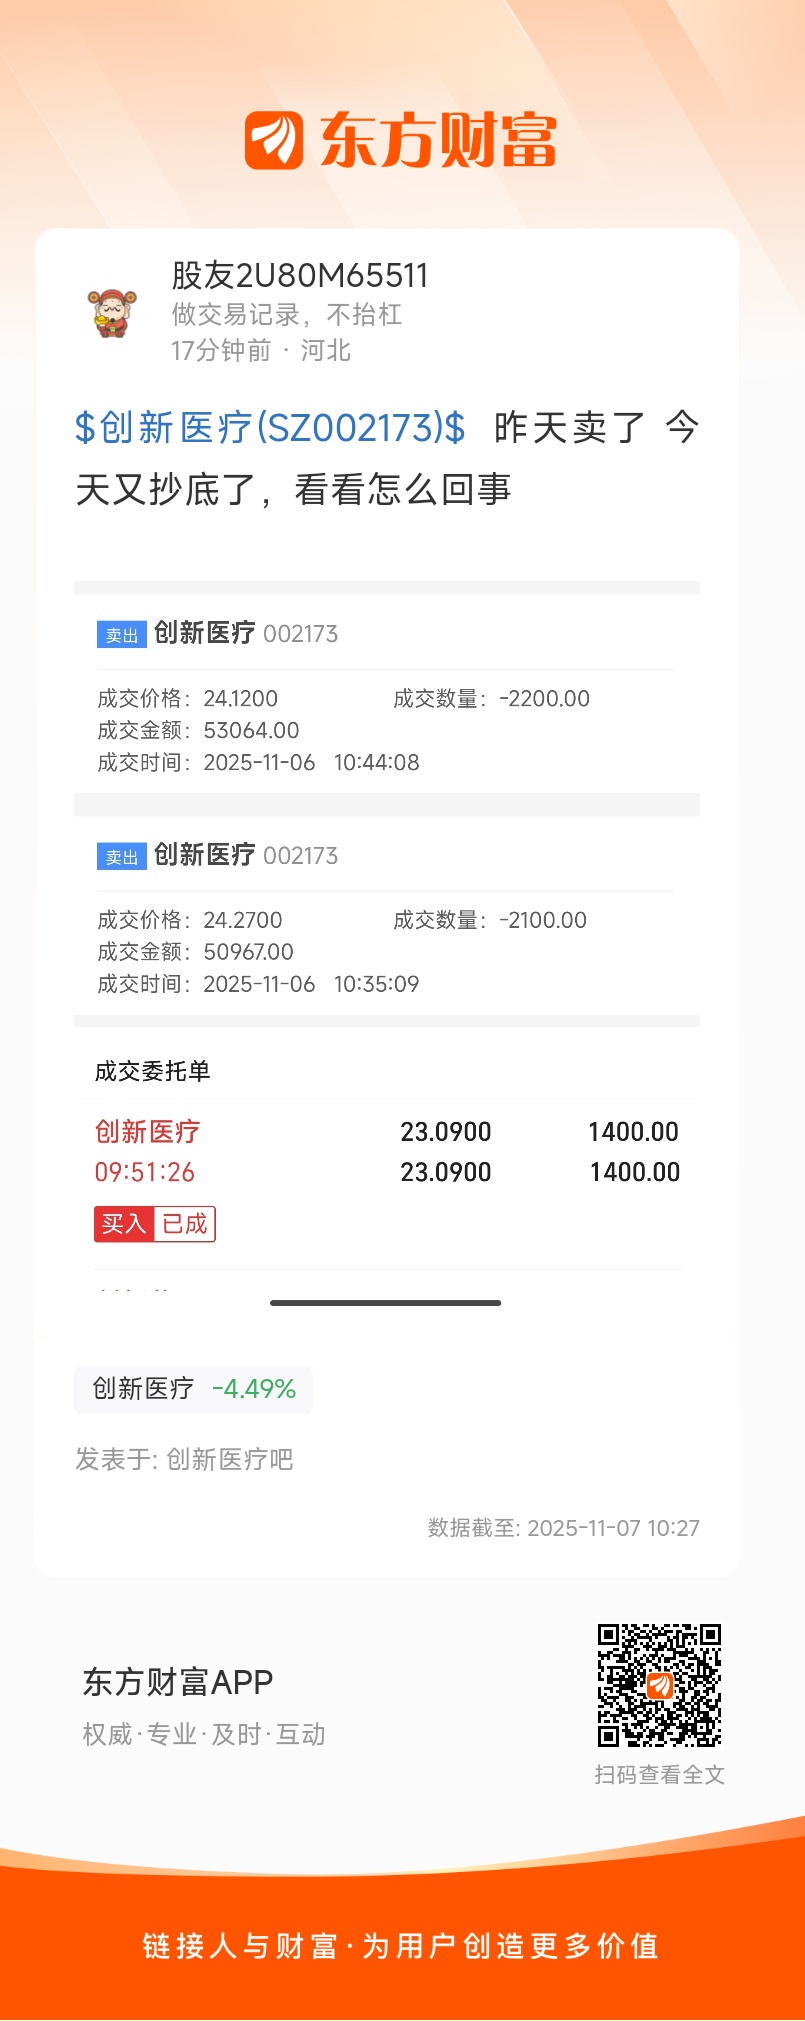Tap the QR code to view full post

pos(659,1685)
